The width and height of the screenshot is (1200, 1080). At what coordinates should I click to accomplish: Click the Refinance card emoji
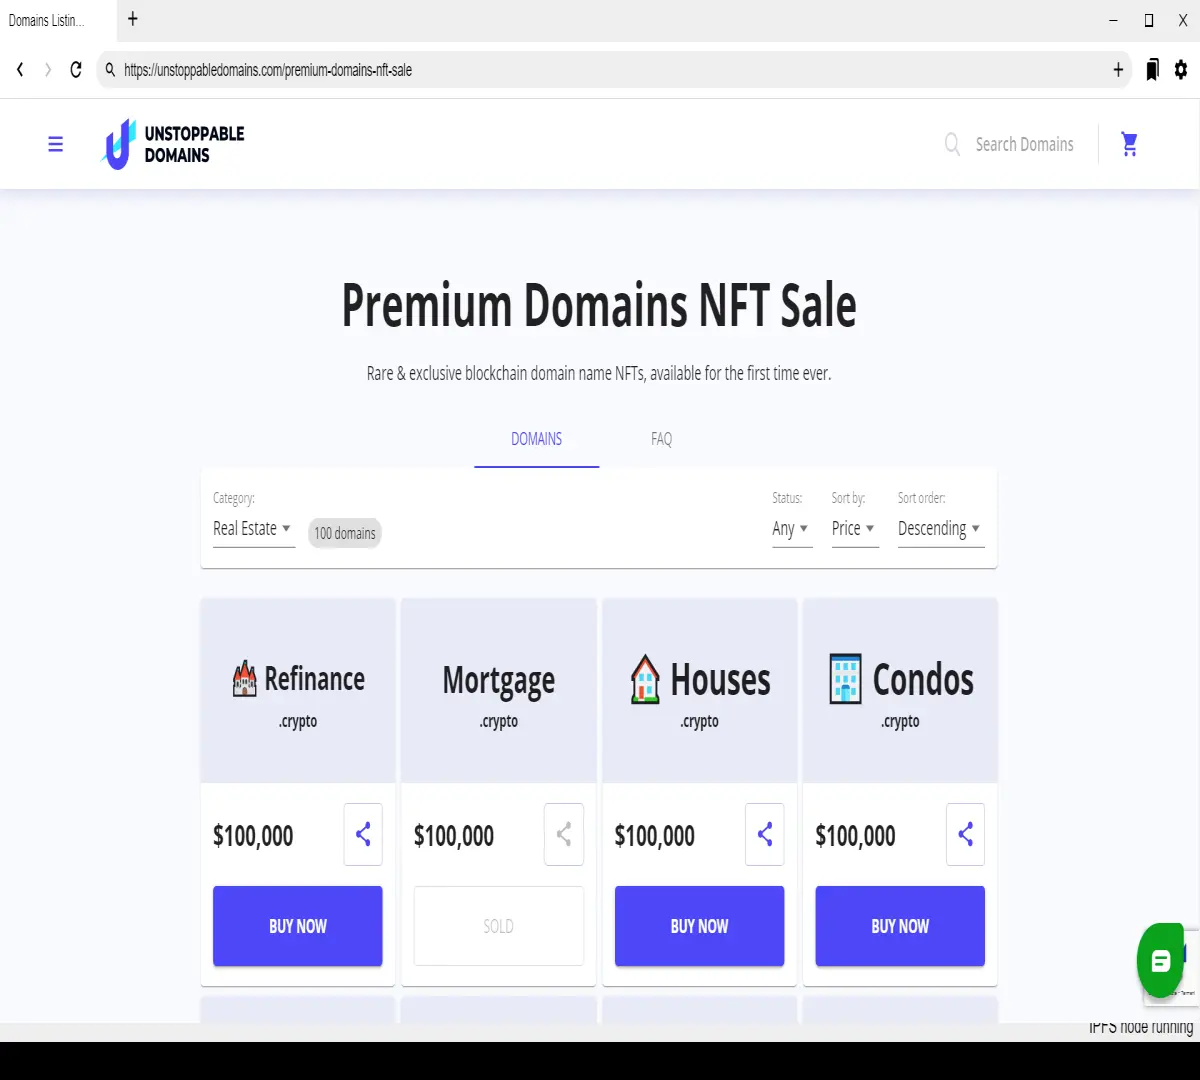click(245, 679)
